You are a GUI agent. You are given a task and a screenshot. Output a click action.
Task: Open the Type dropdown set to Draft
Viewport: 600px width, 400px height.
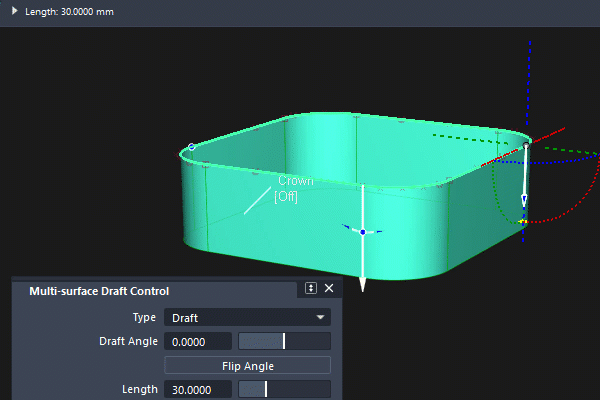pyautogui.click(x=247, y=317)
